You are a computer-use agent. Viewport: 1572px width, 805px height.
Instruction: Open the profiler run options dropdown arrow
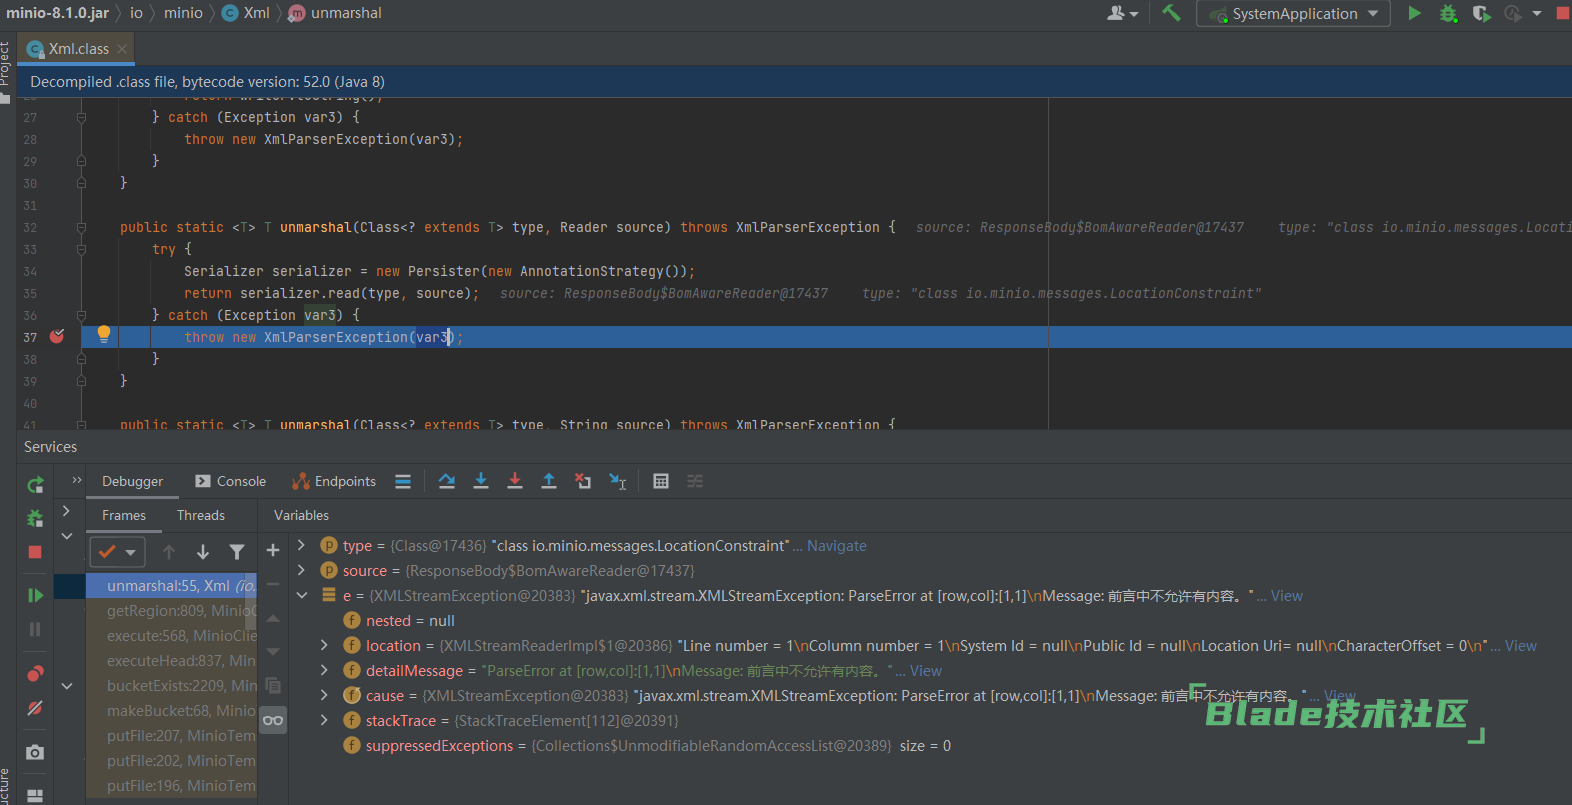pos(1537,13)
